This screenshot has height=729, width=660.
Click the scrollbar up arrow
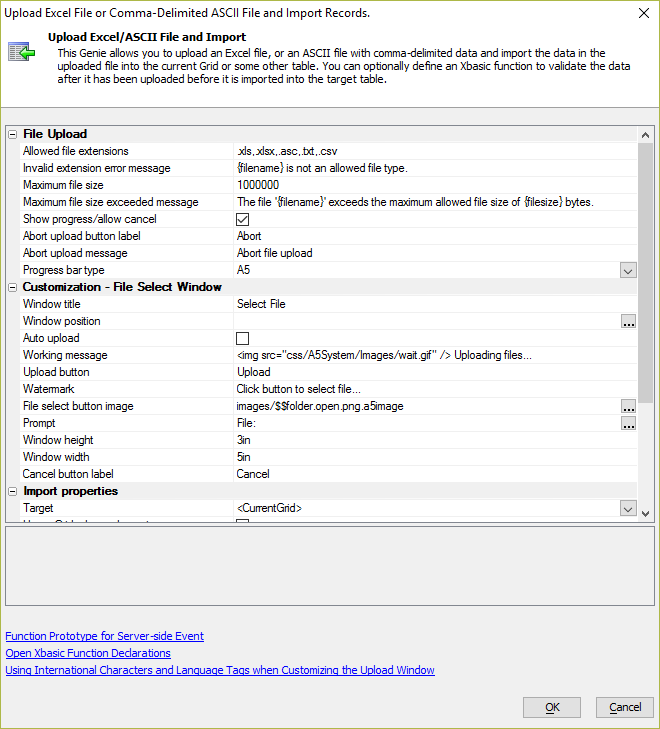click(x=645, y=135)
